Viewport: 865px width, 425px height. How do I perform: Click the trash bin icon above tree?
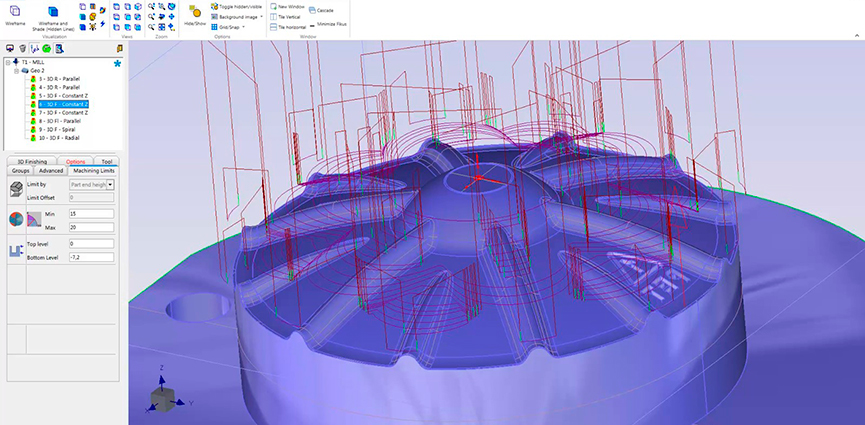(x=22, y=47)
